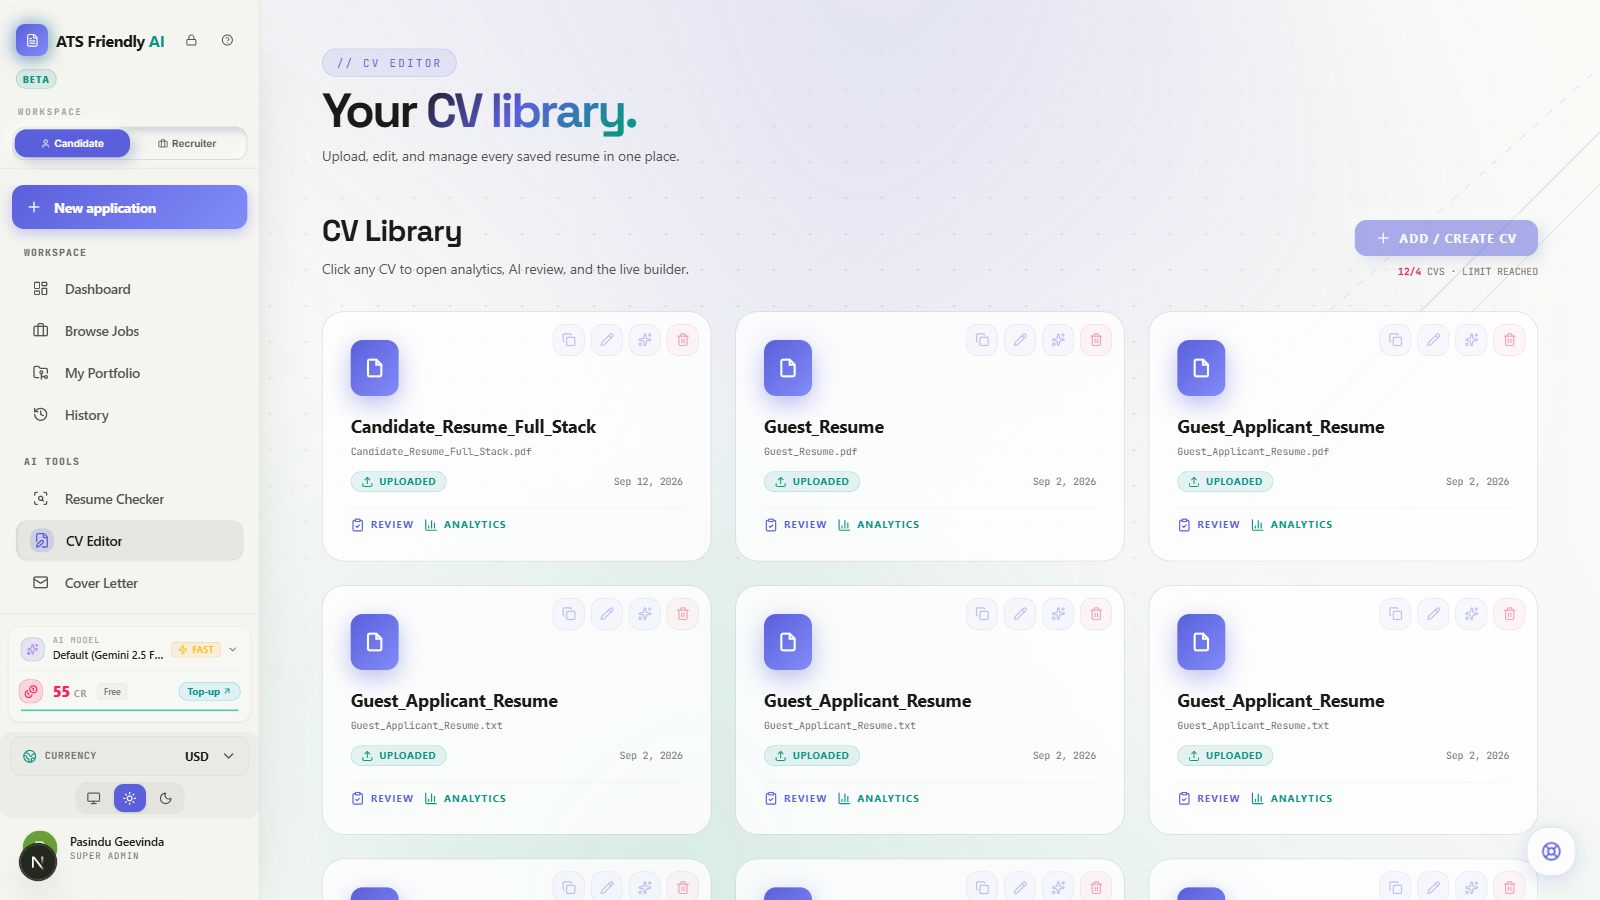Open My Portfolio page

129,373
